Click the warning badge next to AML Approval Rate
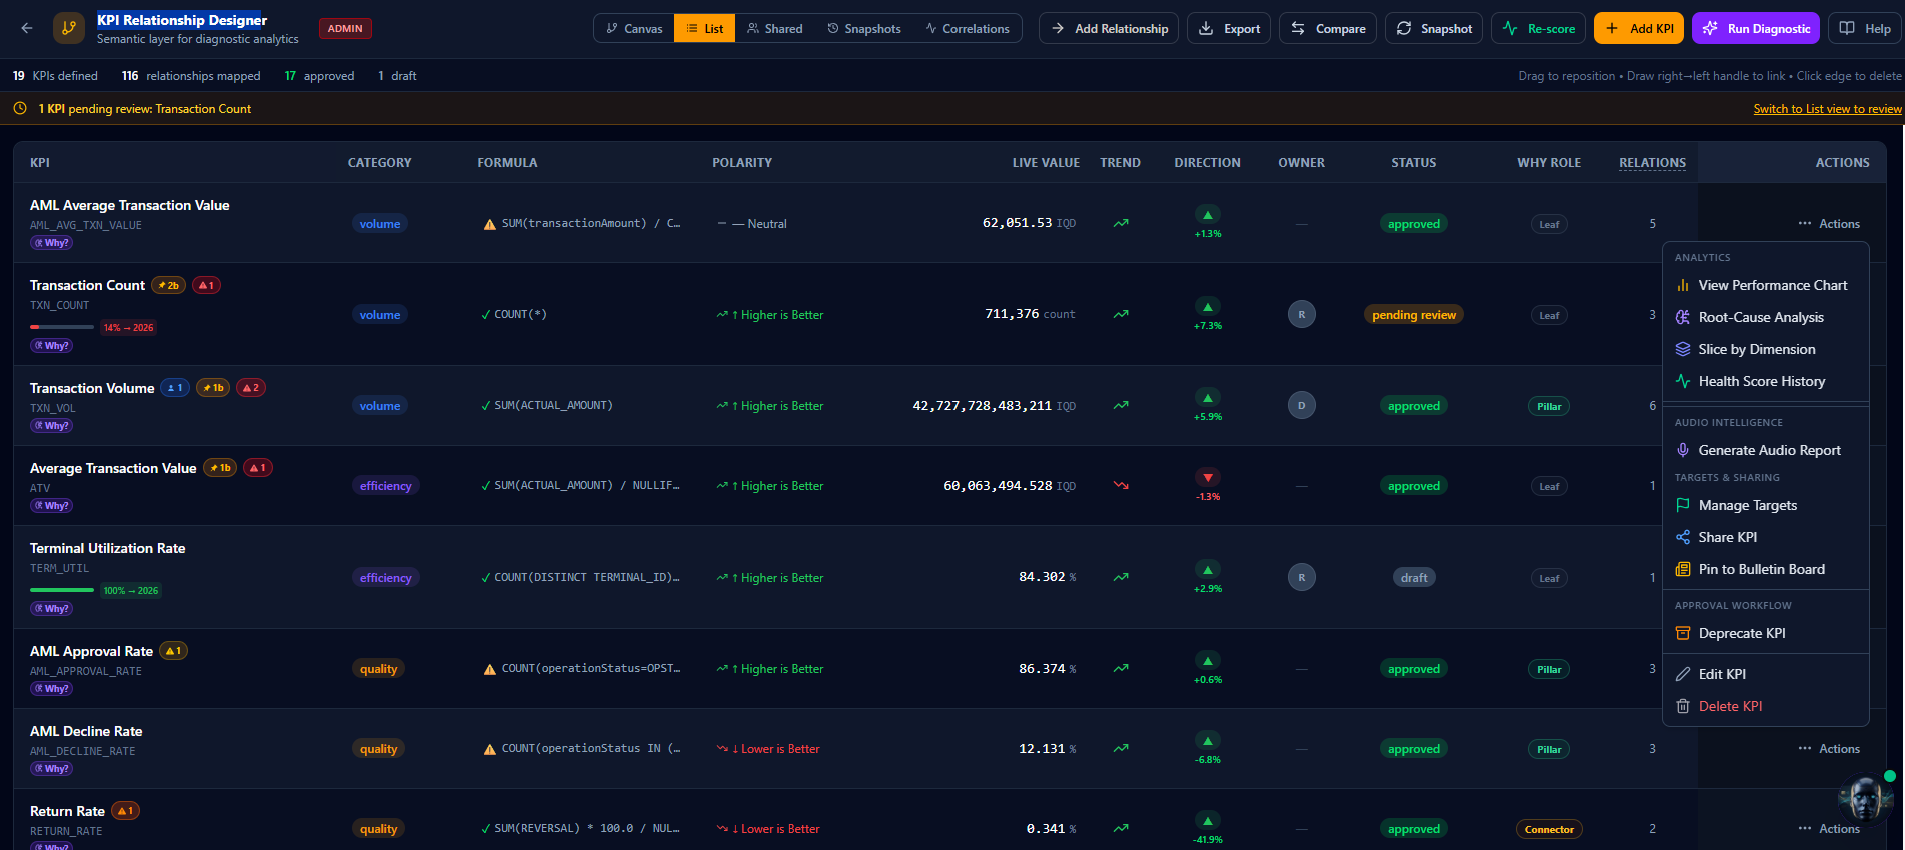The height and width of the screenshot is (850, 1905). point(174,651)
